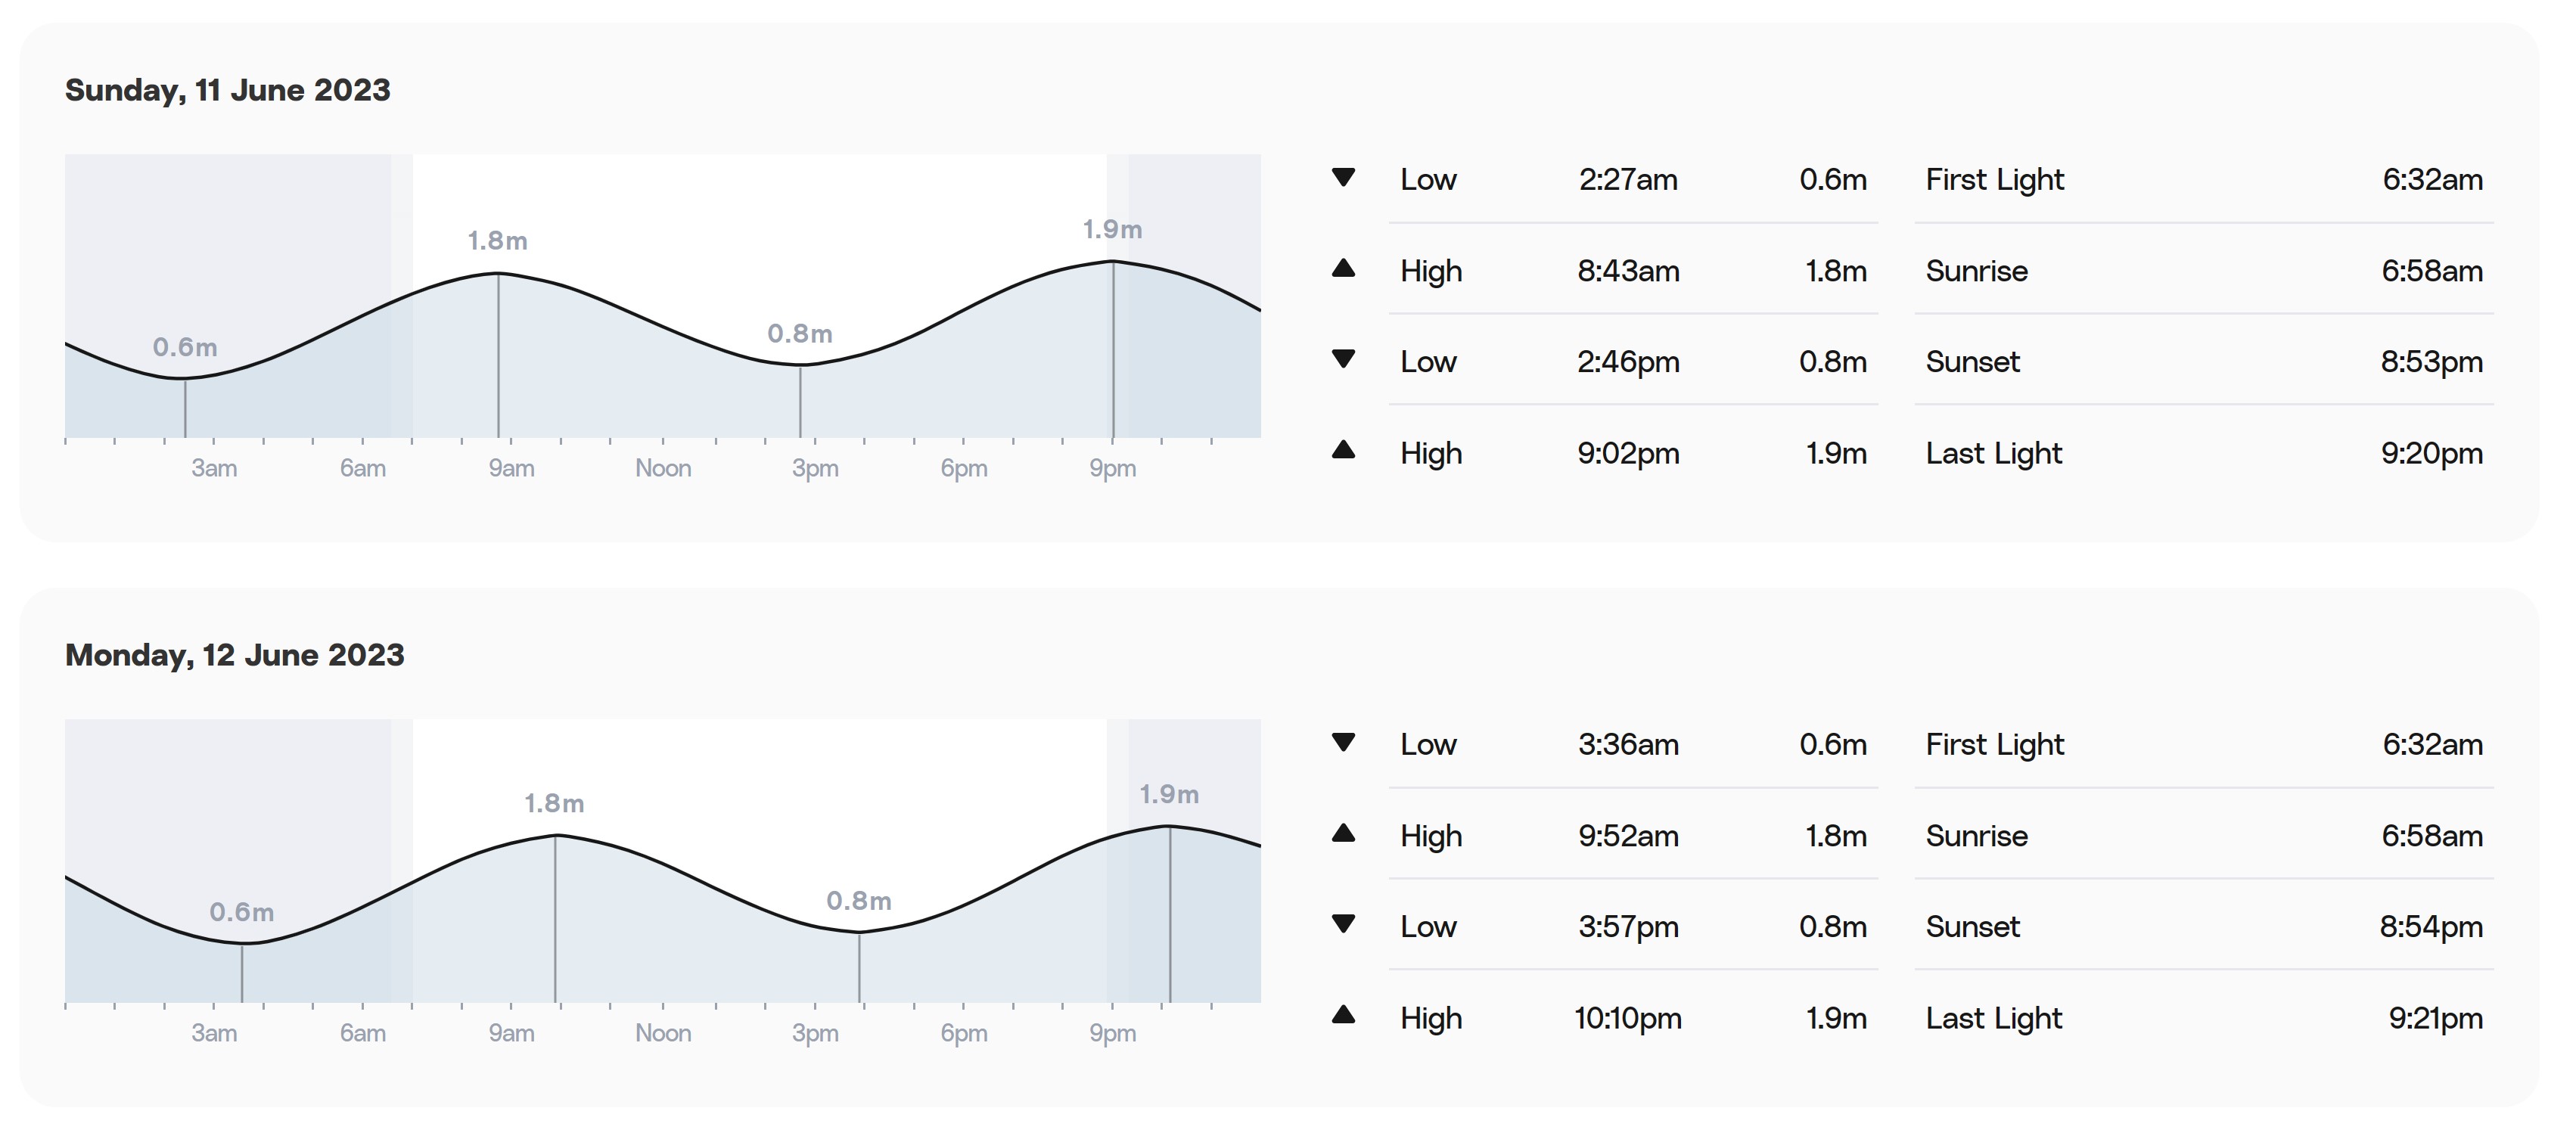Screen dimensions: 2576x1139
Task: Click the up arrow icon beside Sunday 8:43am high
Action: click(x=1343, y=268)
